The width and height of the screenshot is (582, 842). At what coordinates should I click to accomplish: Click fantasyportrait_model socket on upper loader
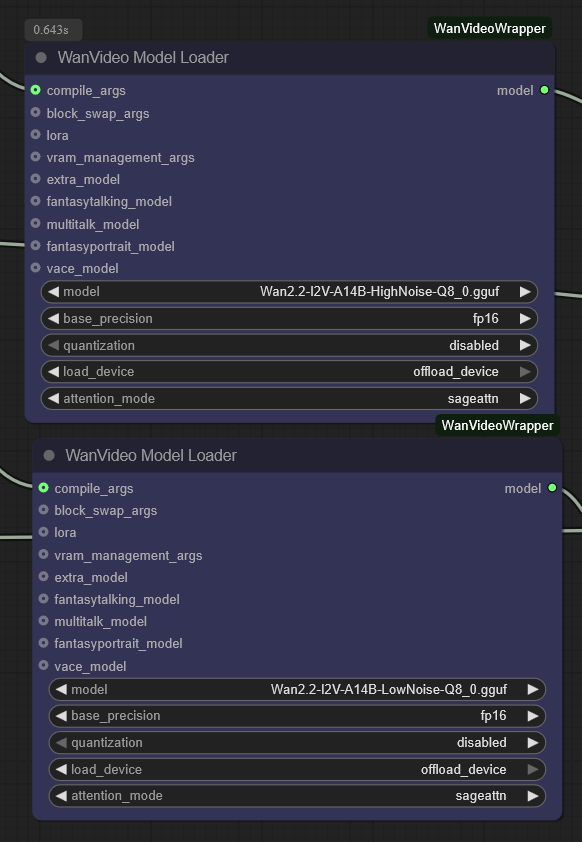point(35,245)
